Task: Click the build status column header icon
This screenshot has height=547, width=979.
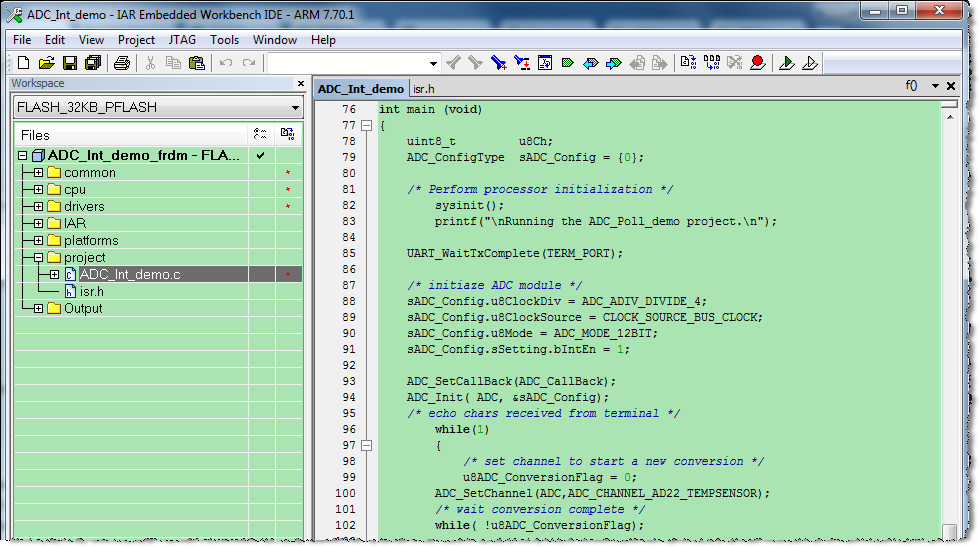Action: (x=287, y=134)
